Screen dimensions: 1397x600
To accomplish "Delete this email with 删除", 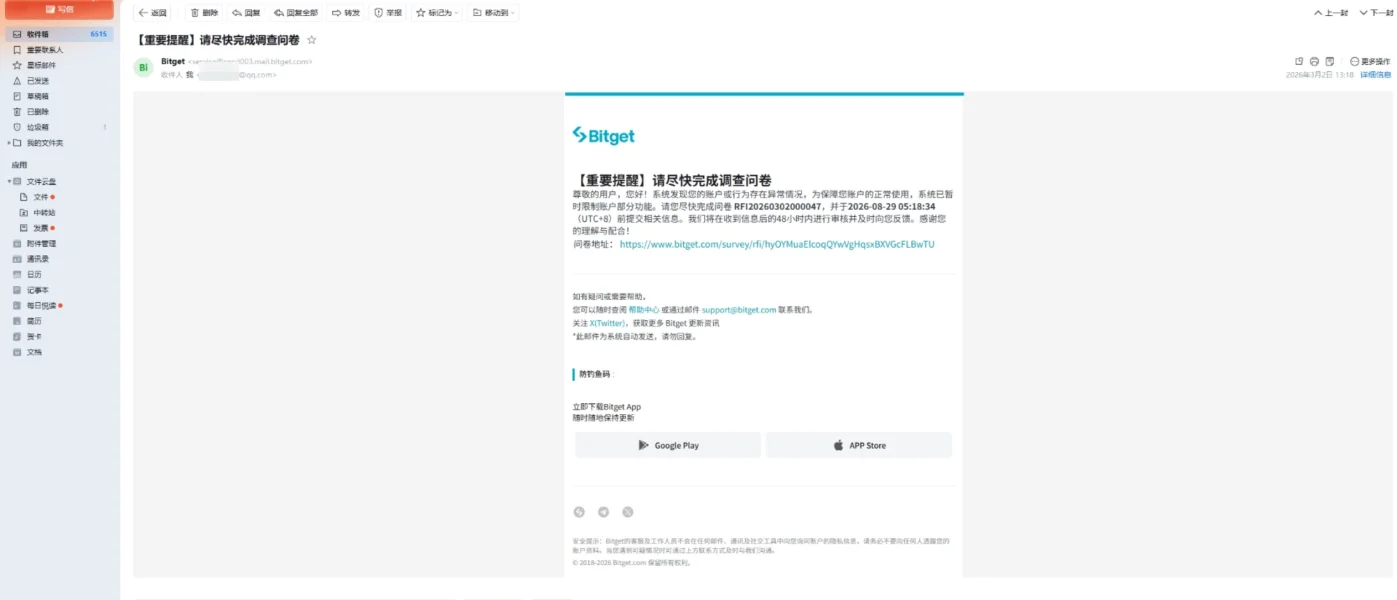I will pos(204,13).
